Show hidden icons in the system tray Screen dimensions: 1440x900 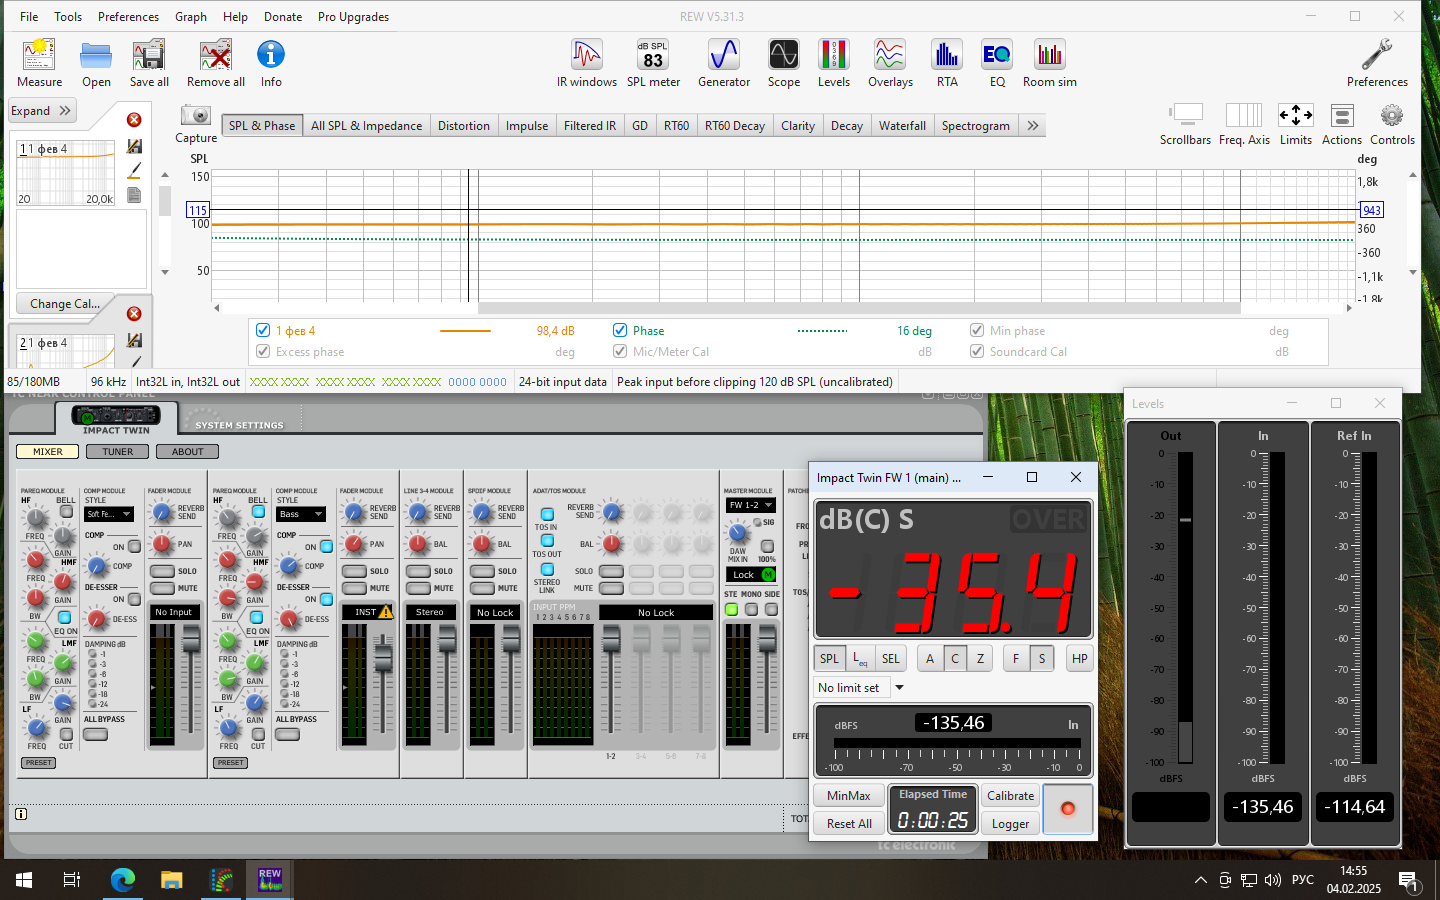pos(1200,880)
